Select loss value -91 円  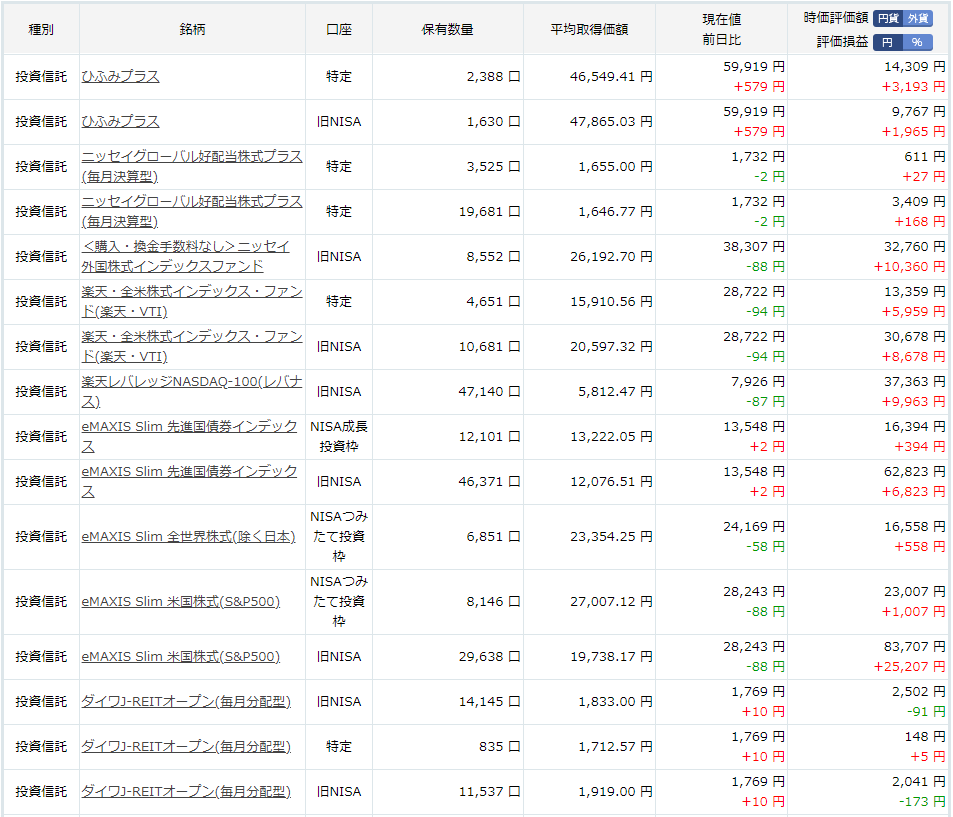[926, 712]
